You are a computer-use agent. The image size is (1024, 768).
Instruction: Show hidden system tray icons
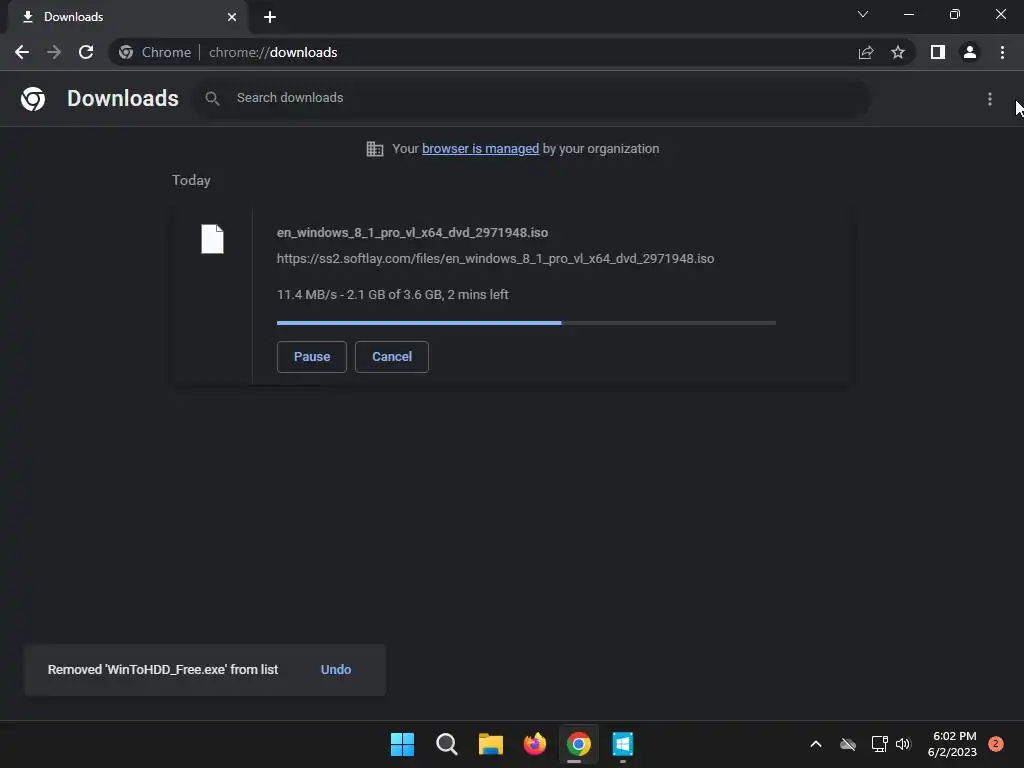(x=816, y=744)
